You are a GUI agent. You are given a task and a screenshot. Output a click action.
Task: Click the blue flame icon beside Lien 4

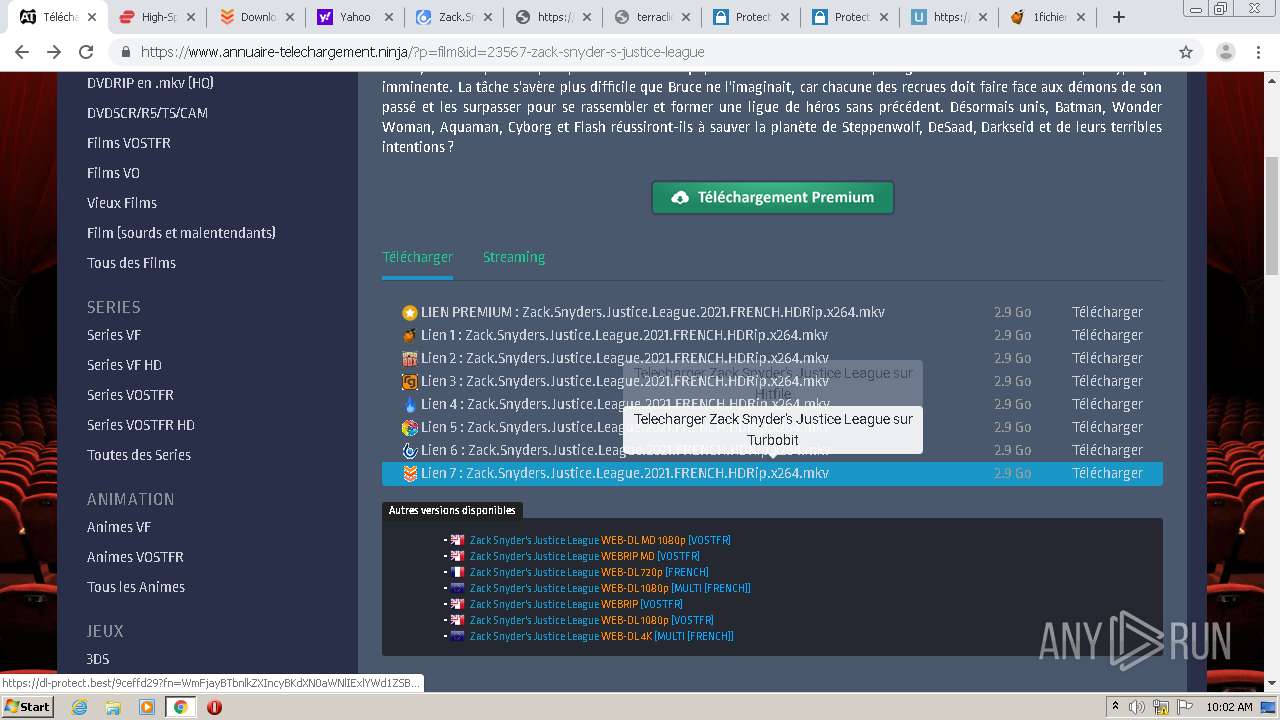pyautogui.click(x=409, y=404)
